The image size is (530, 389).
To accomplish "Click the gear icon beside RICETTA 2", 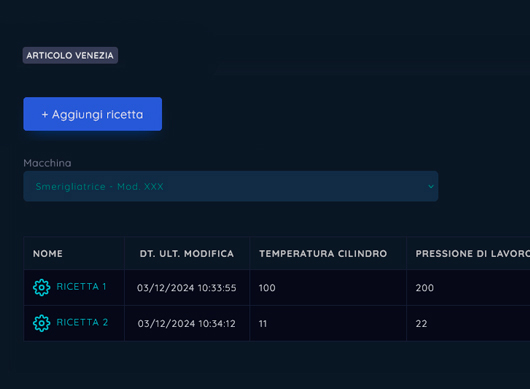I will point(42,323).
